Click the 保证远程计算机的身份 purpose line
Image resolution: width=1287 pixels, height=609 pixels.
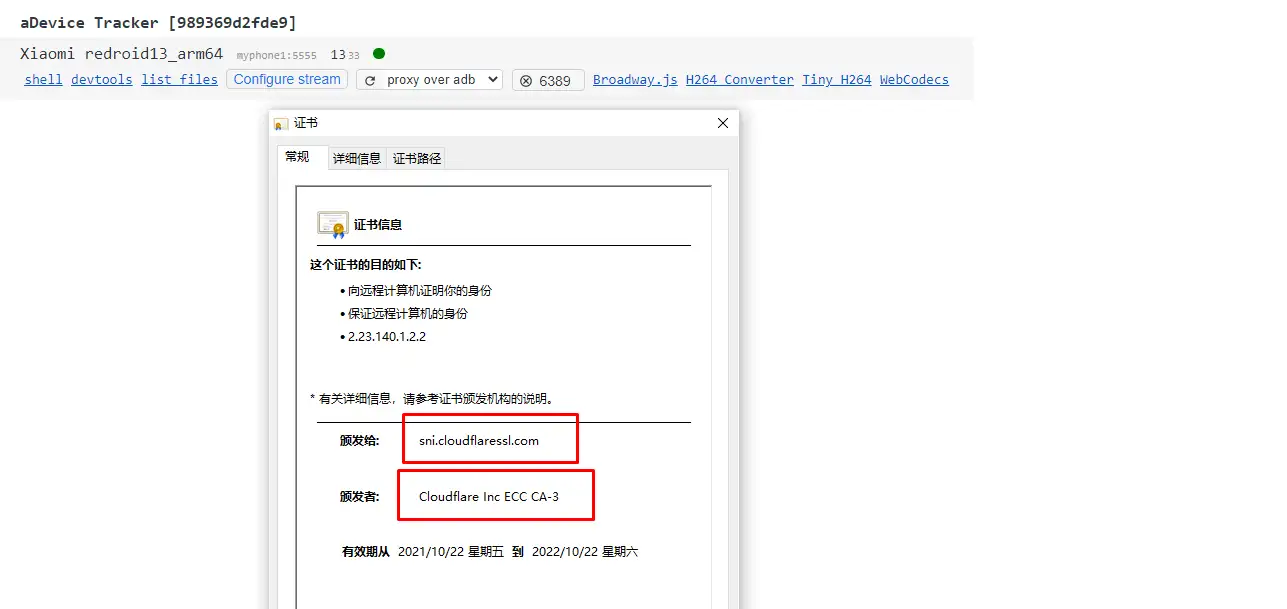[x=408, y=314]
